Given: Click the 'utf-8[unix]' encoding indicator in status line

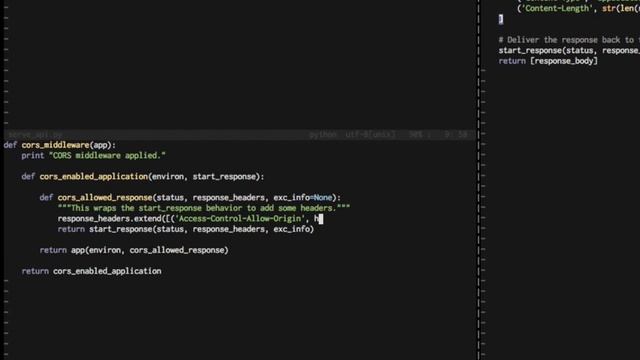Looking at the screenshot, I should [x=370, y=135].
